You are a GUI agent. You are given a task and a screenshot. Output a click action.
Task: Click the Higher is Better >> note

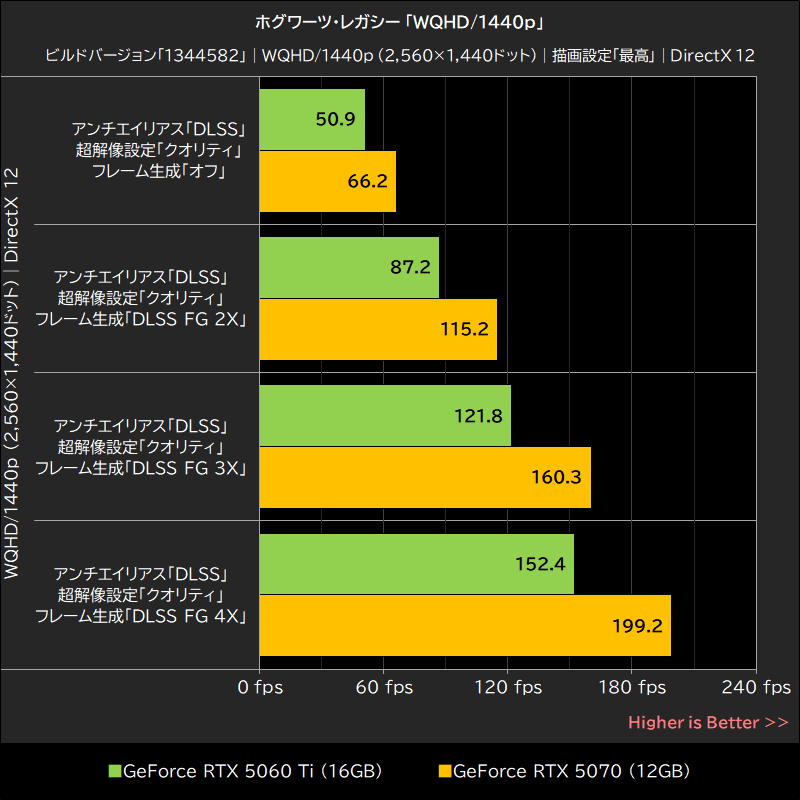[x=708, y=722]
